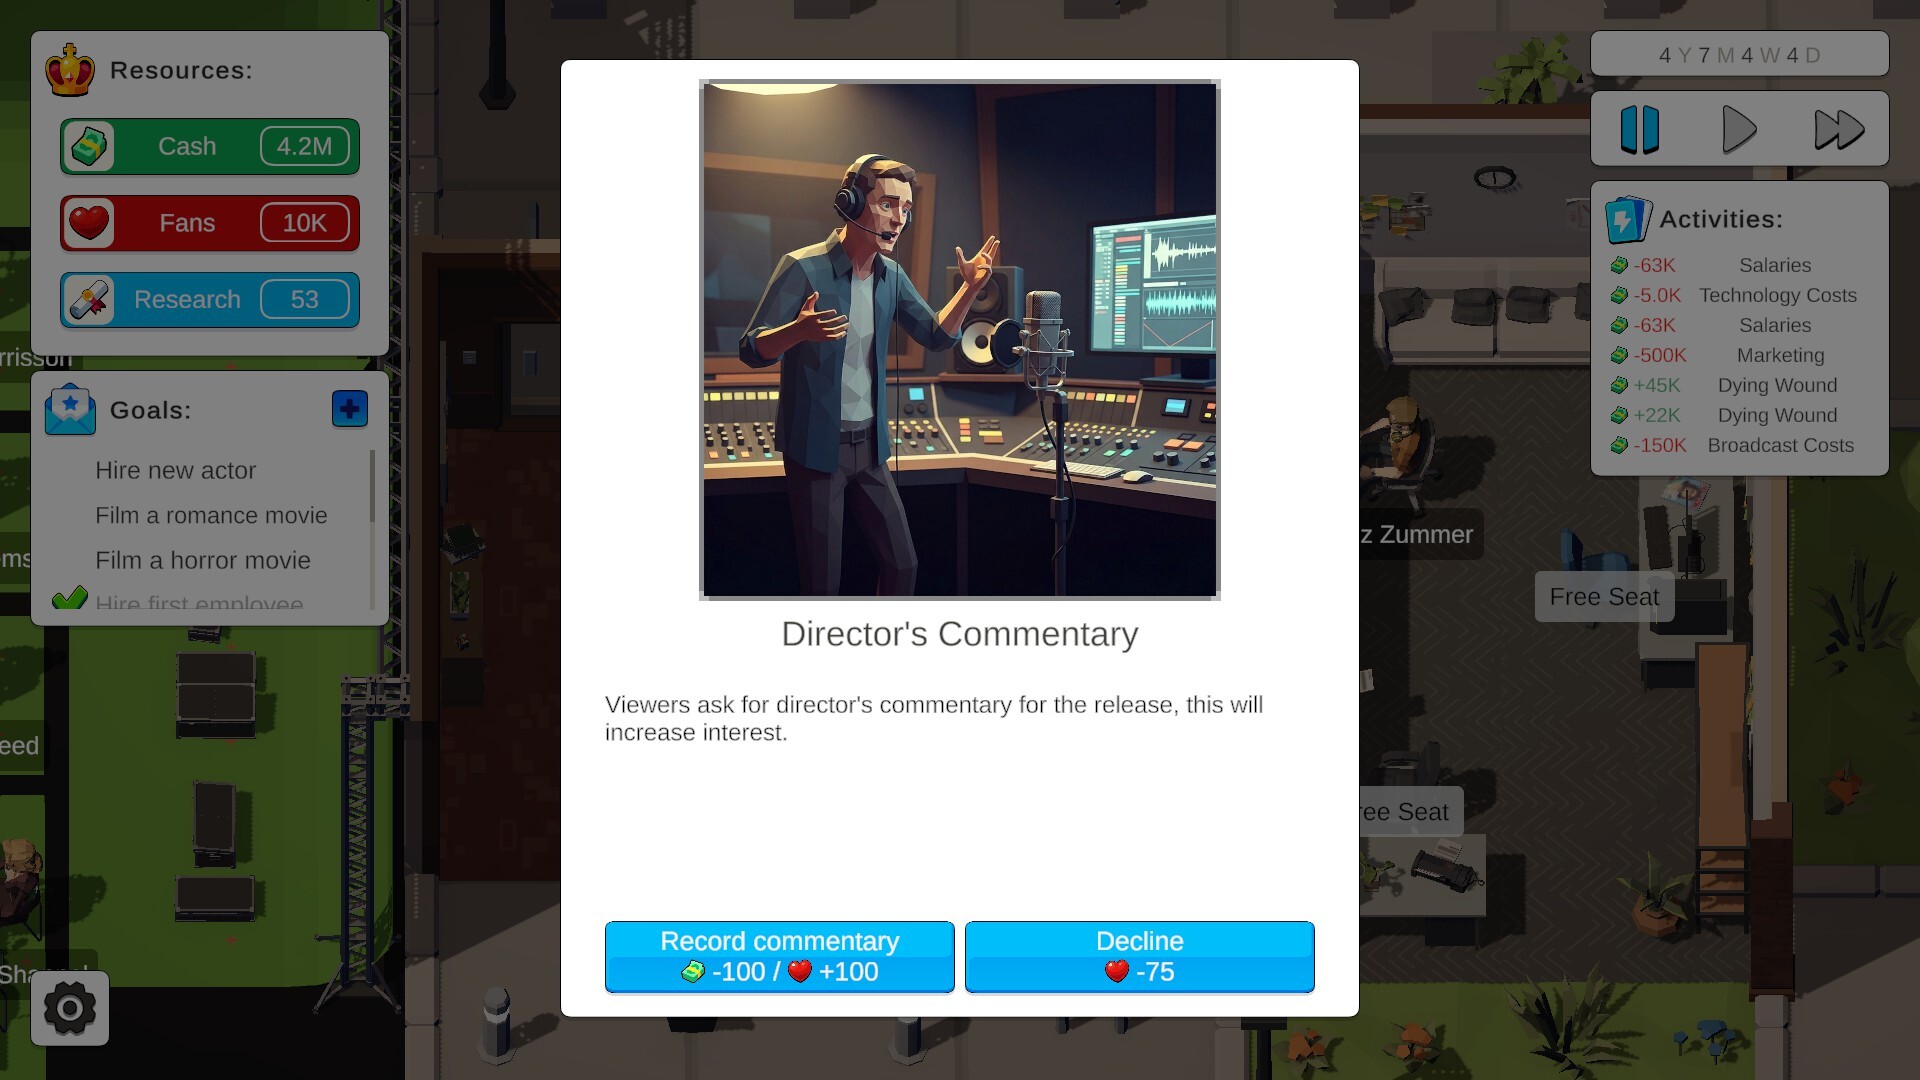Resume game with the play button
Image resolution: width=1920 pixels, height=1080 pixels.
point(1739,128)
